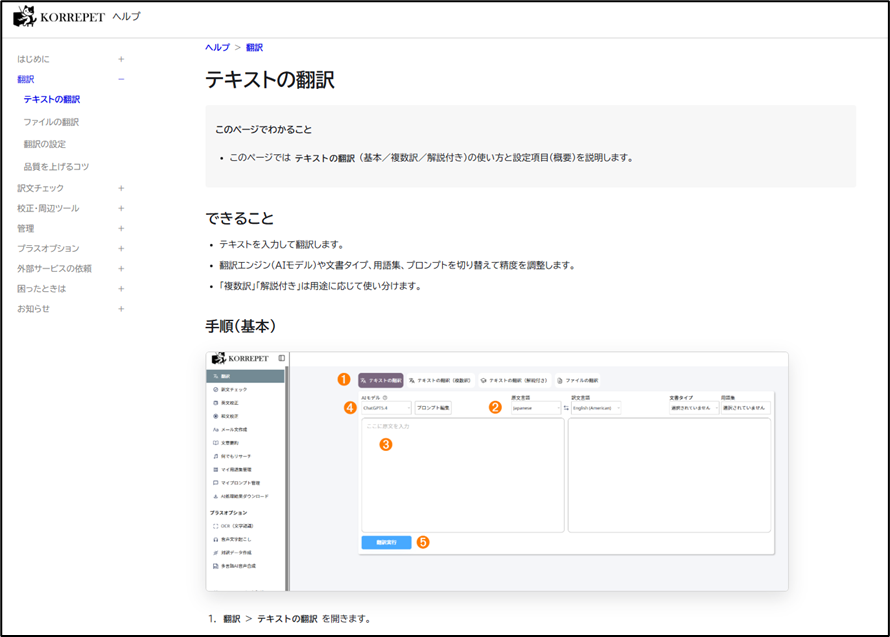Expand the 外部サービスの依頼 section

[x=121, y=268]
